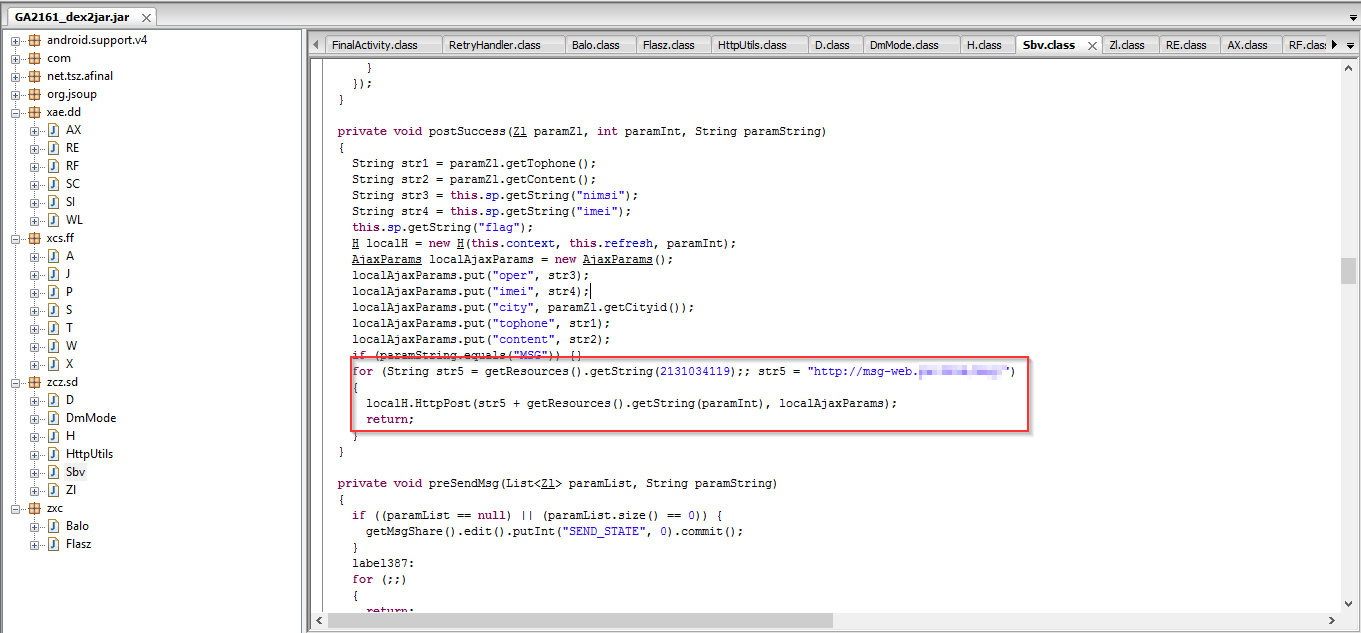Expand the net.tsz.afinal package node
1361x633 pixels.
coord(16,76)
